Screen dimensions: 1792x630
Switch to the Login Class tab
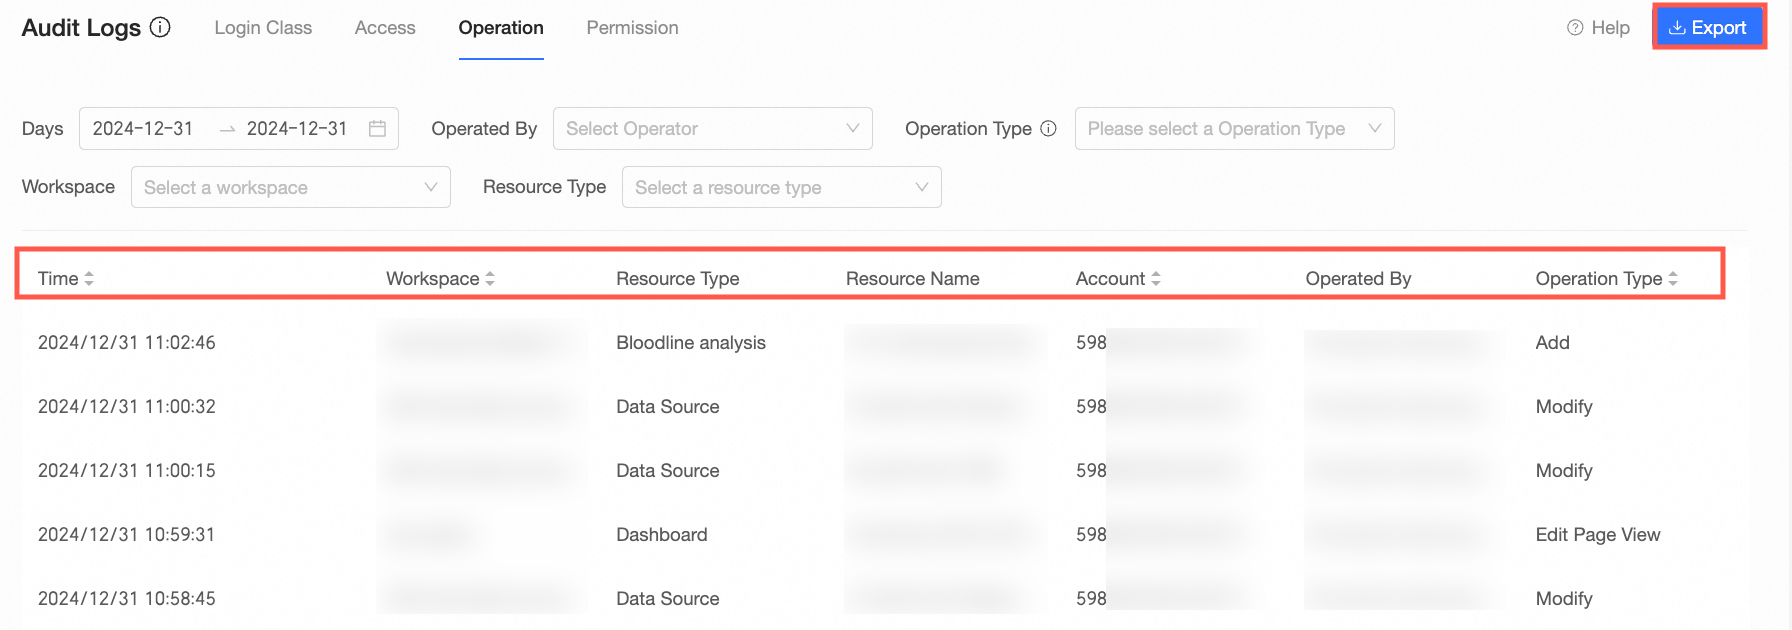coord(263,28)
